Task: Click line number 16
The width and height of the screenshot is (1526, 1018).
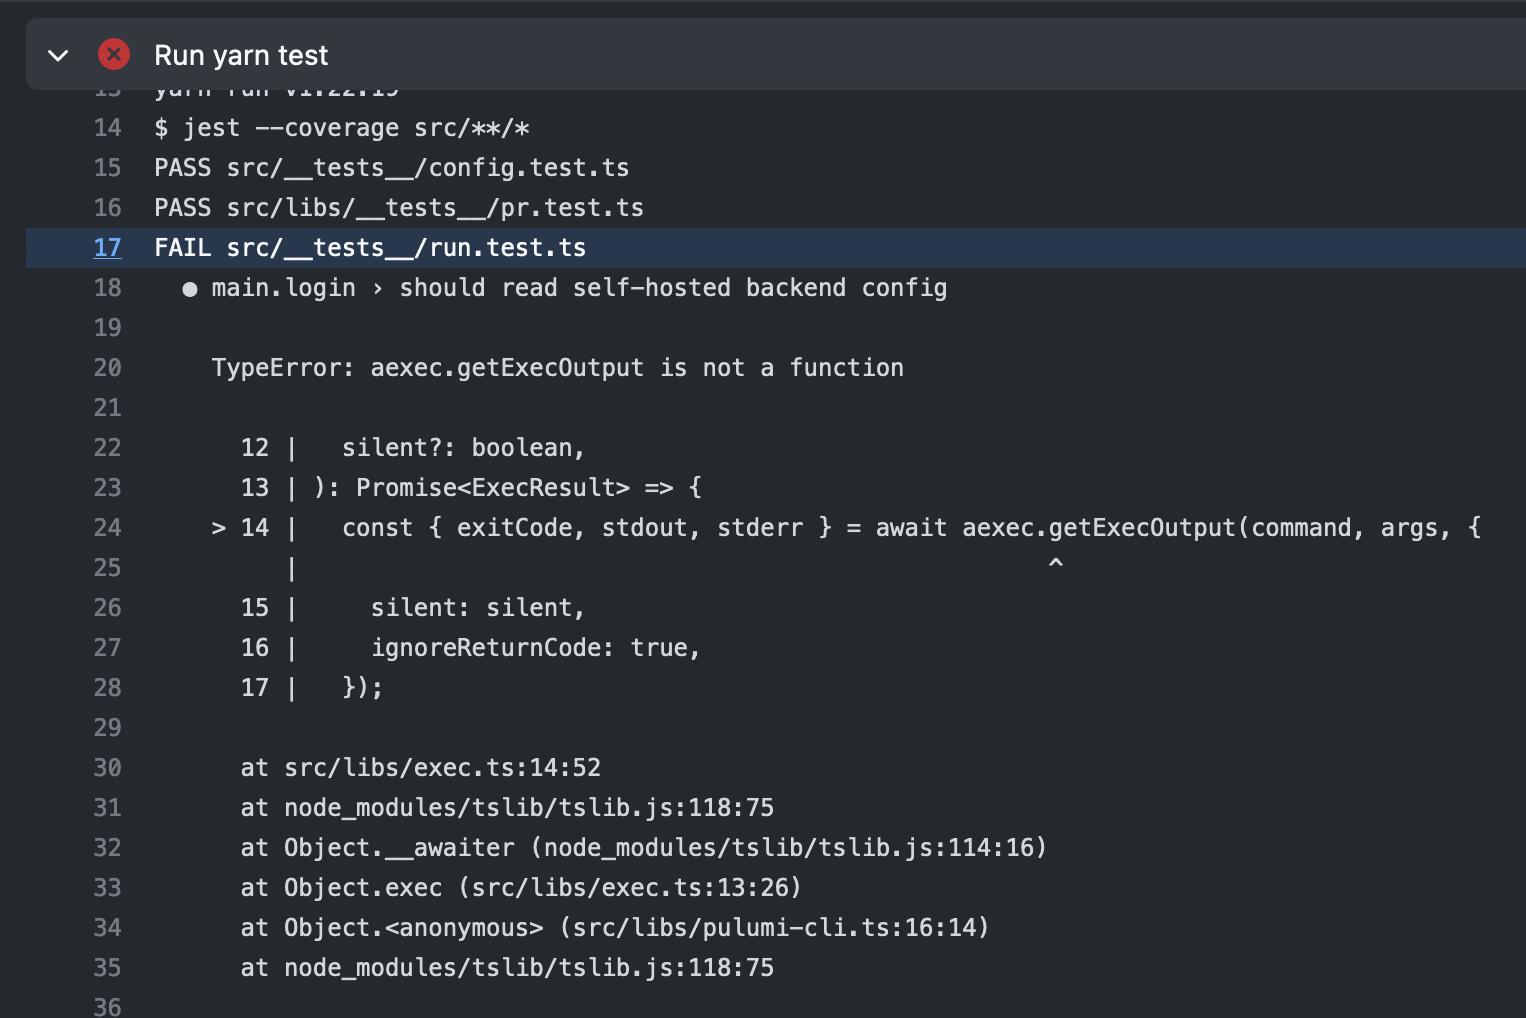Action: (107, 208)
